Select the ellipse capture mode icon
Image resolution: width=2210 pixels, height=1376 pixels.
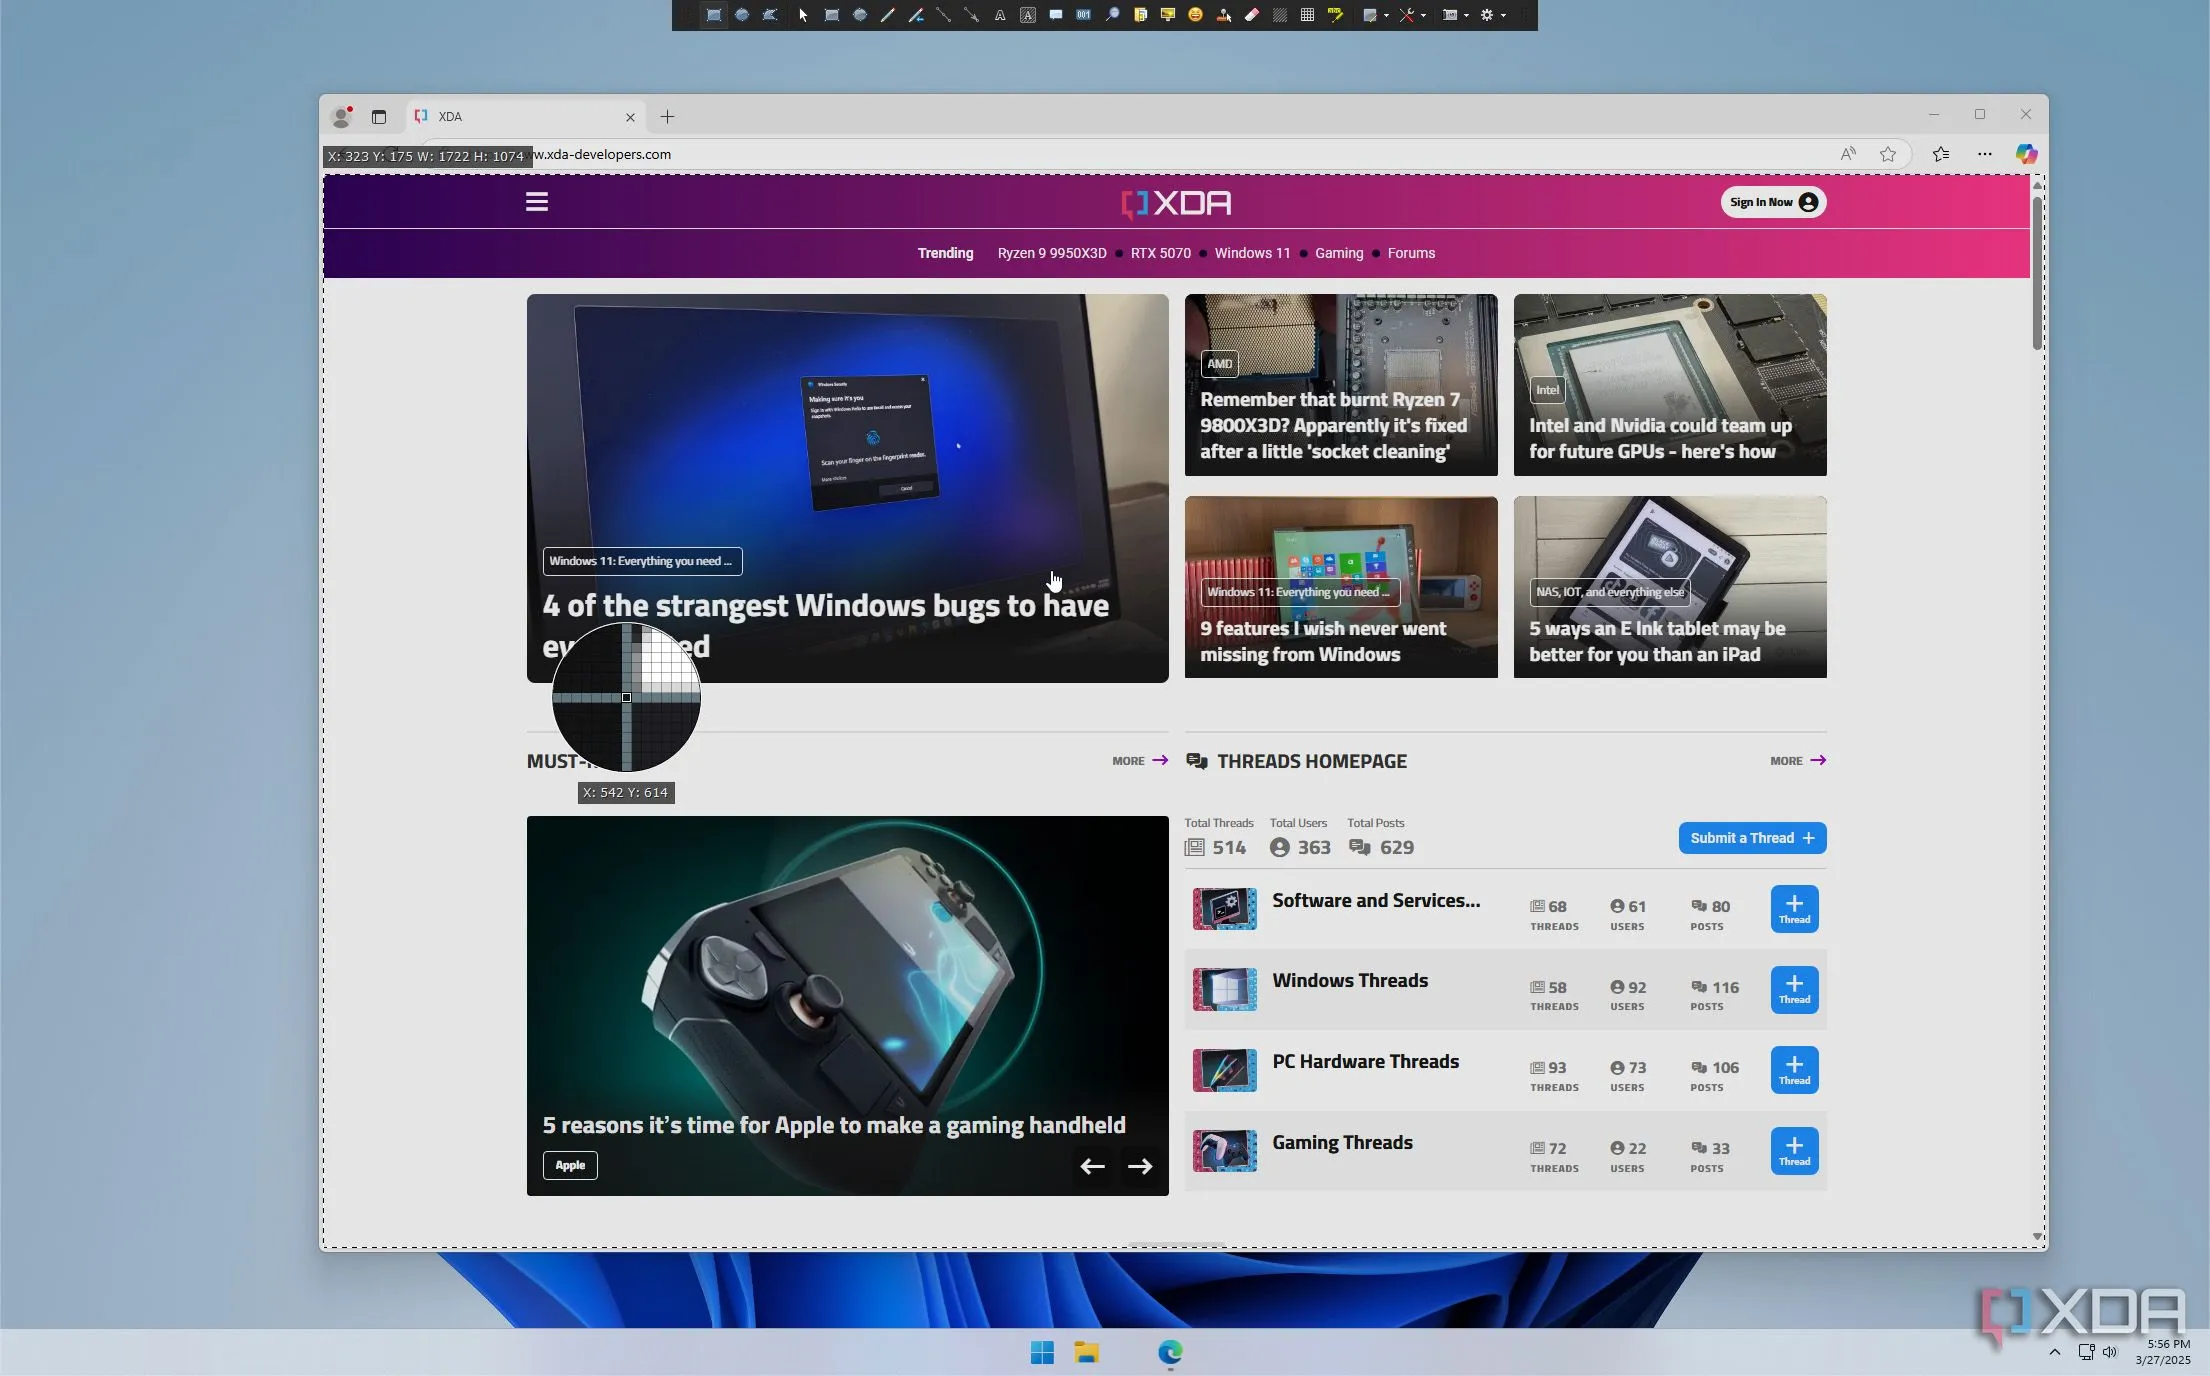[x=742, y=15]
